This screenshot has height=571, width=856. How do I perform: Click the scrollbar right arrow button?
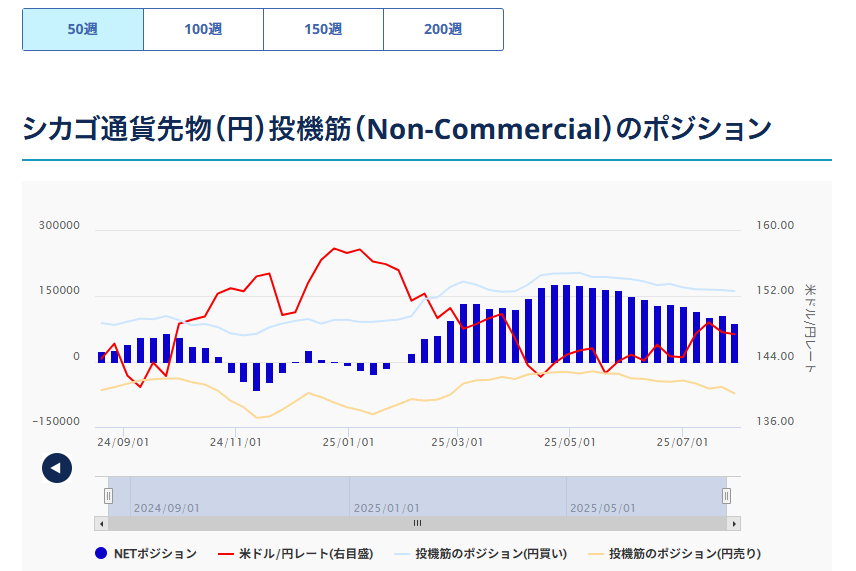click(734, 524)
